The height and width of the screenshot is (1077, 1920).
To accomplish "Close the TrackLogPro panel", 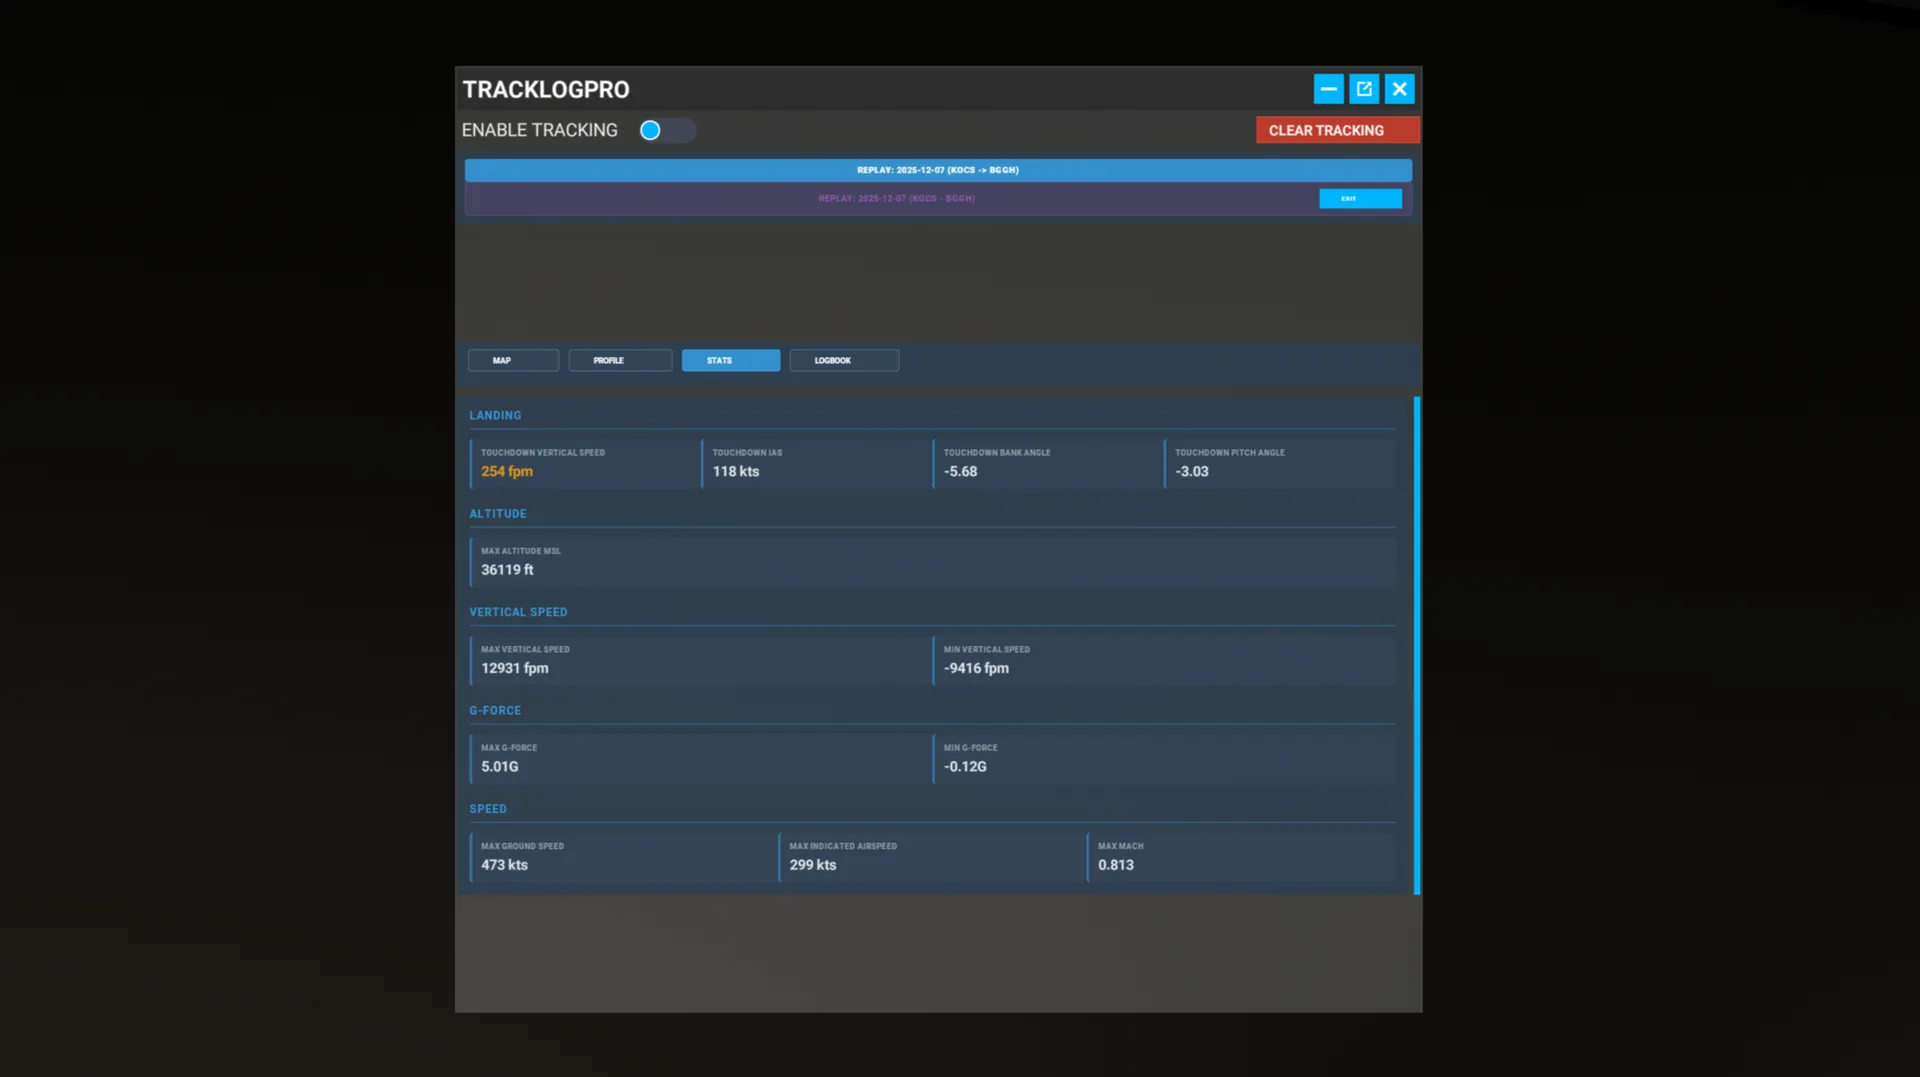I will click(x=1399, y=89).
